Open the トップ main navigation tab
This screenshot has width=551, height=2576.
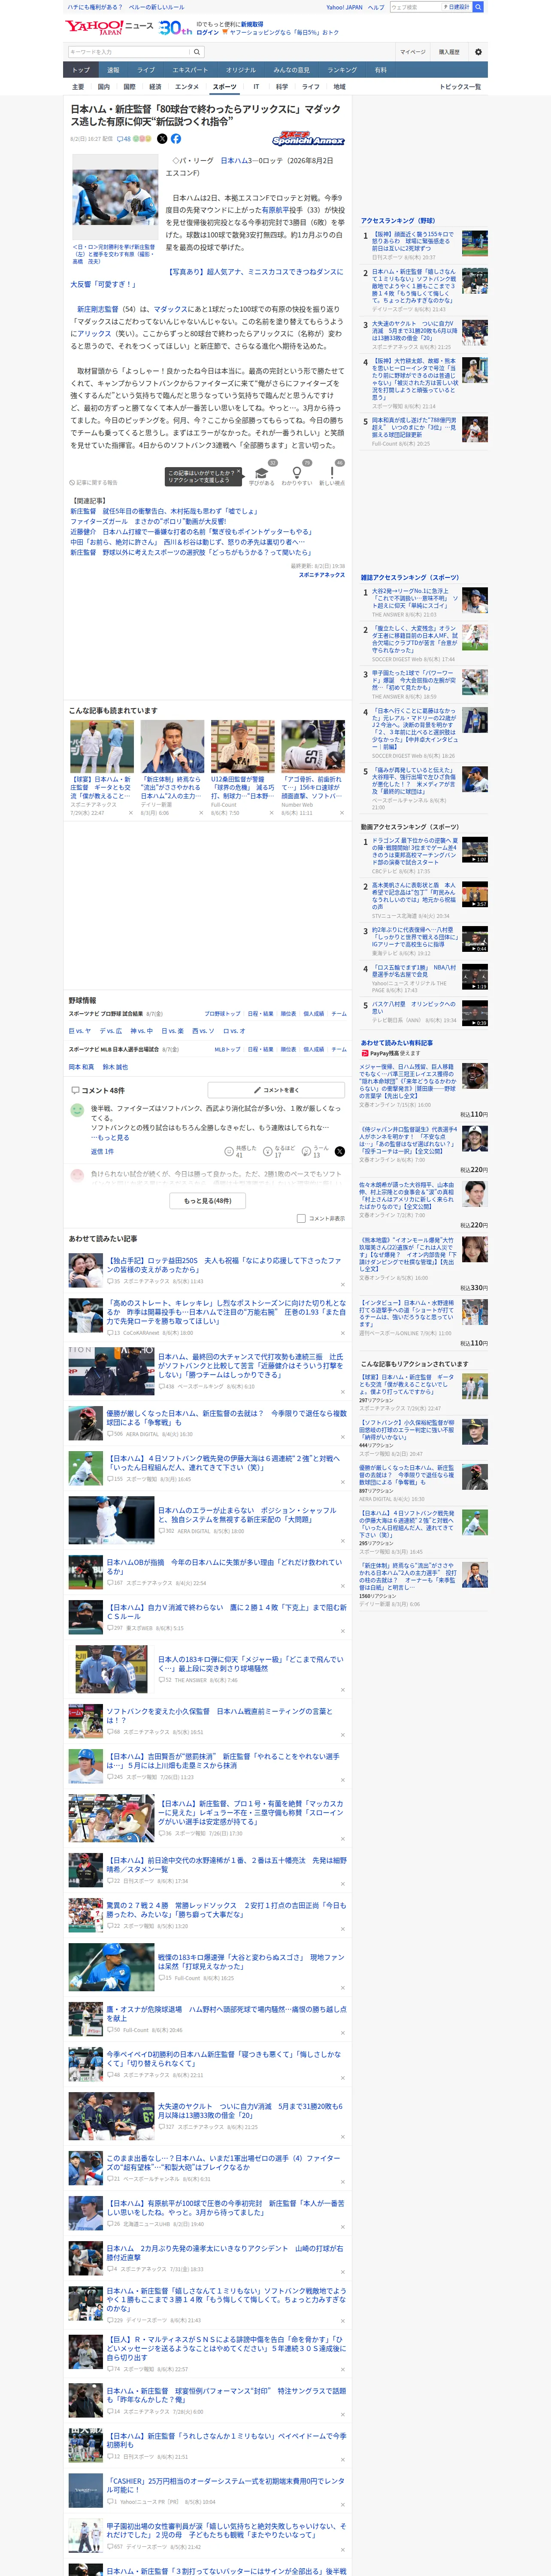pyautogui.click(x=81, y=70)
